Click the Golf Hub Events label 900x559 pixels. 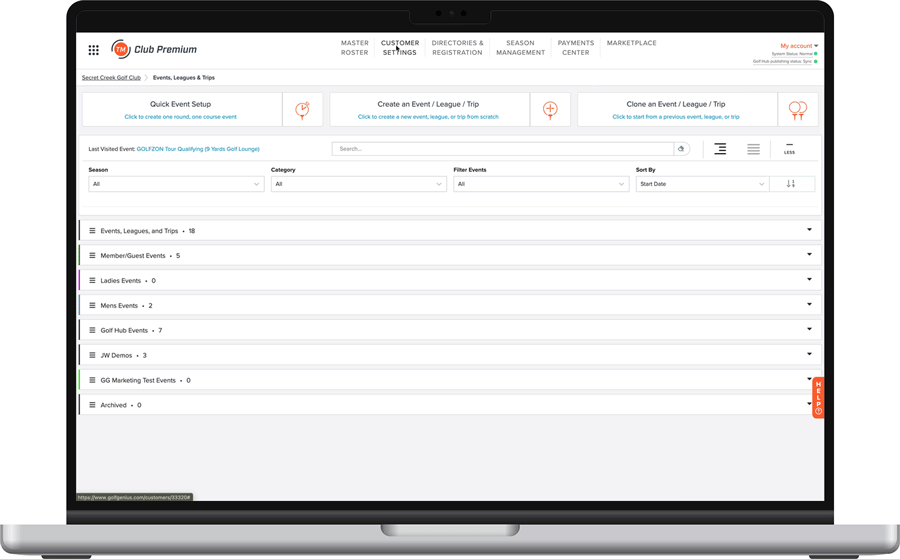pyautogui.click(x=125, y=330)
